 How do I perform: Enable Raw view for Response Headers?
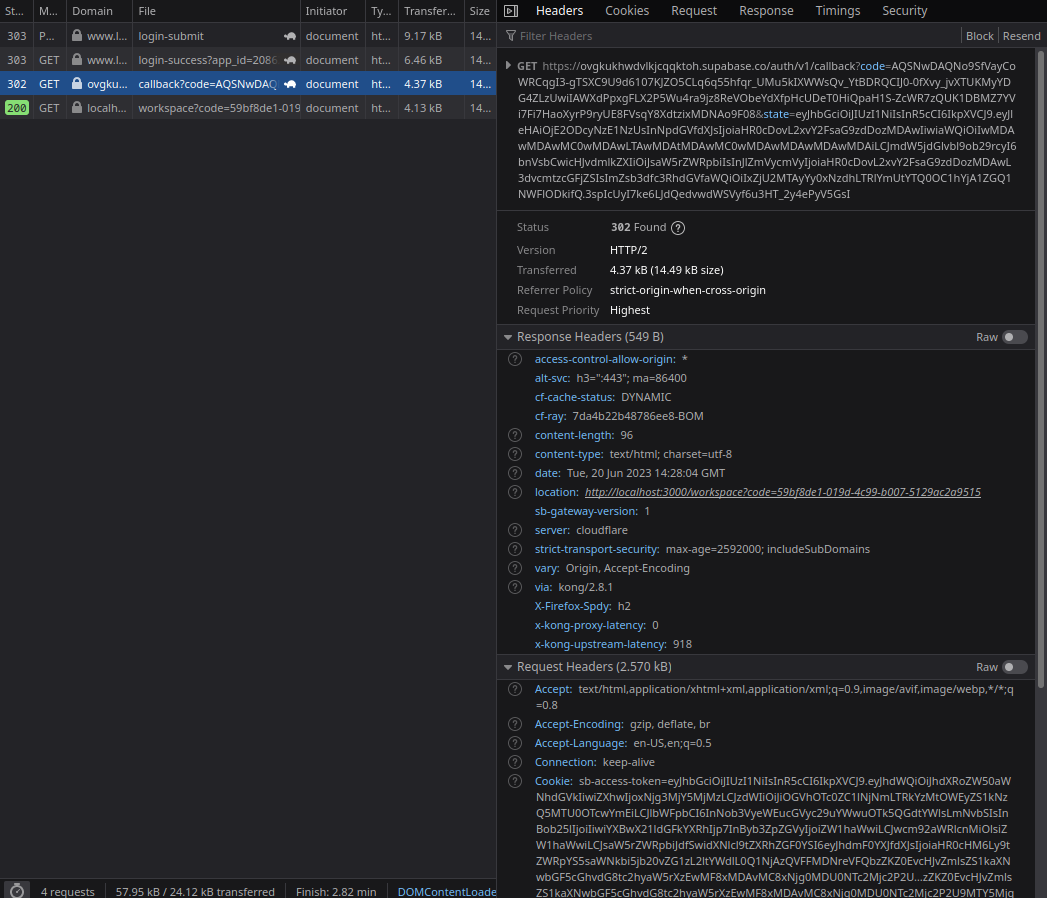1016,337
